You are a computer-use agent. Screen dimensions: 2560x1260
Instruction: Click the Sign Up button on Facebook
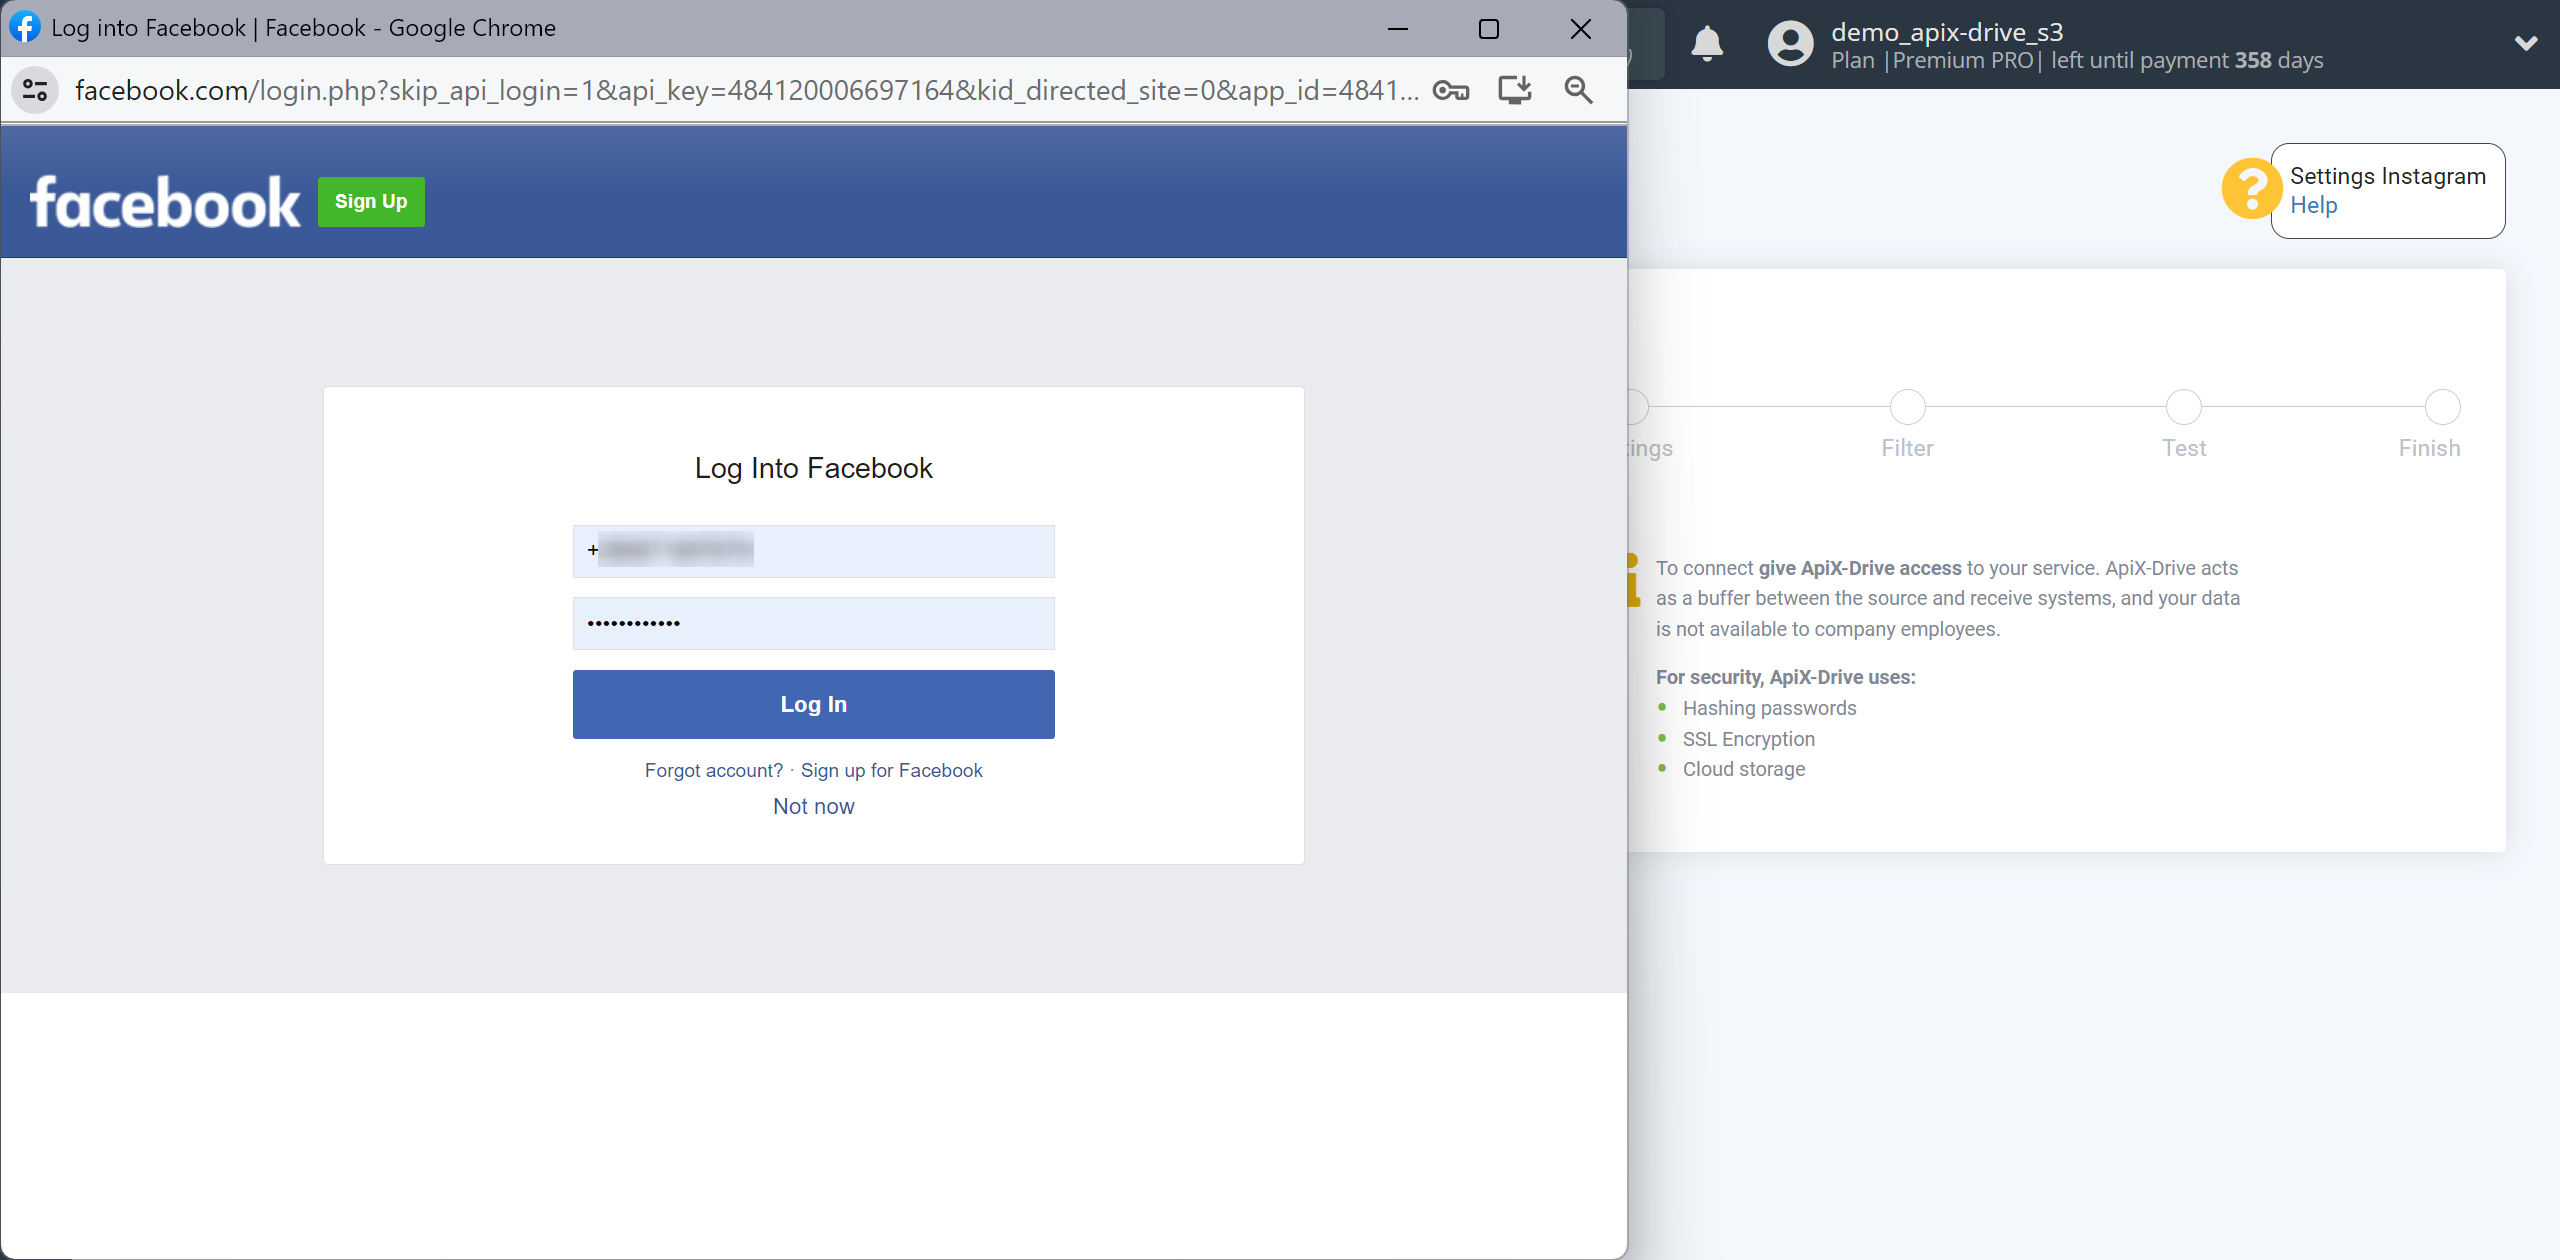point(371,201)
